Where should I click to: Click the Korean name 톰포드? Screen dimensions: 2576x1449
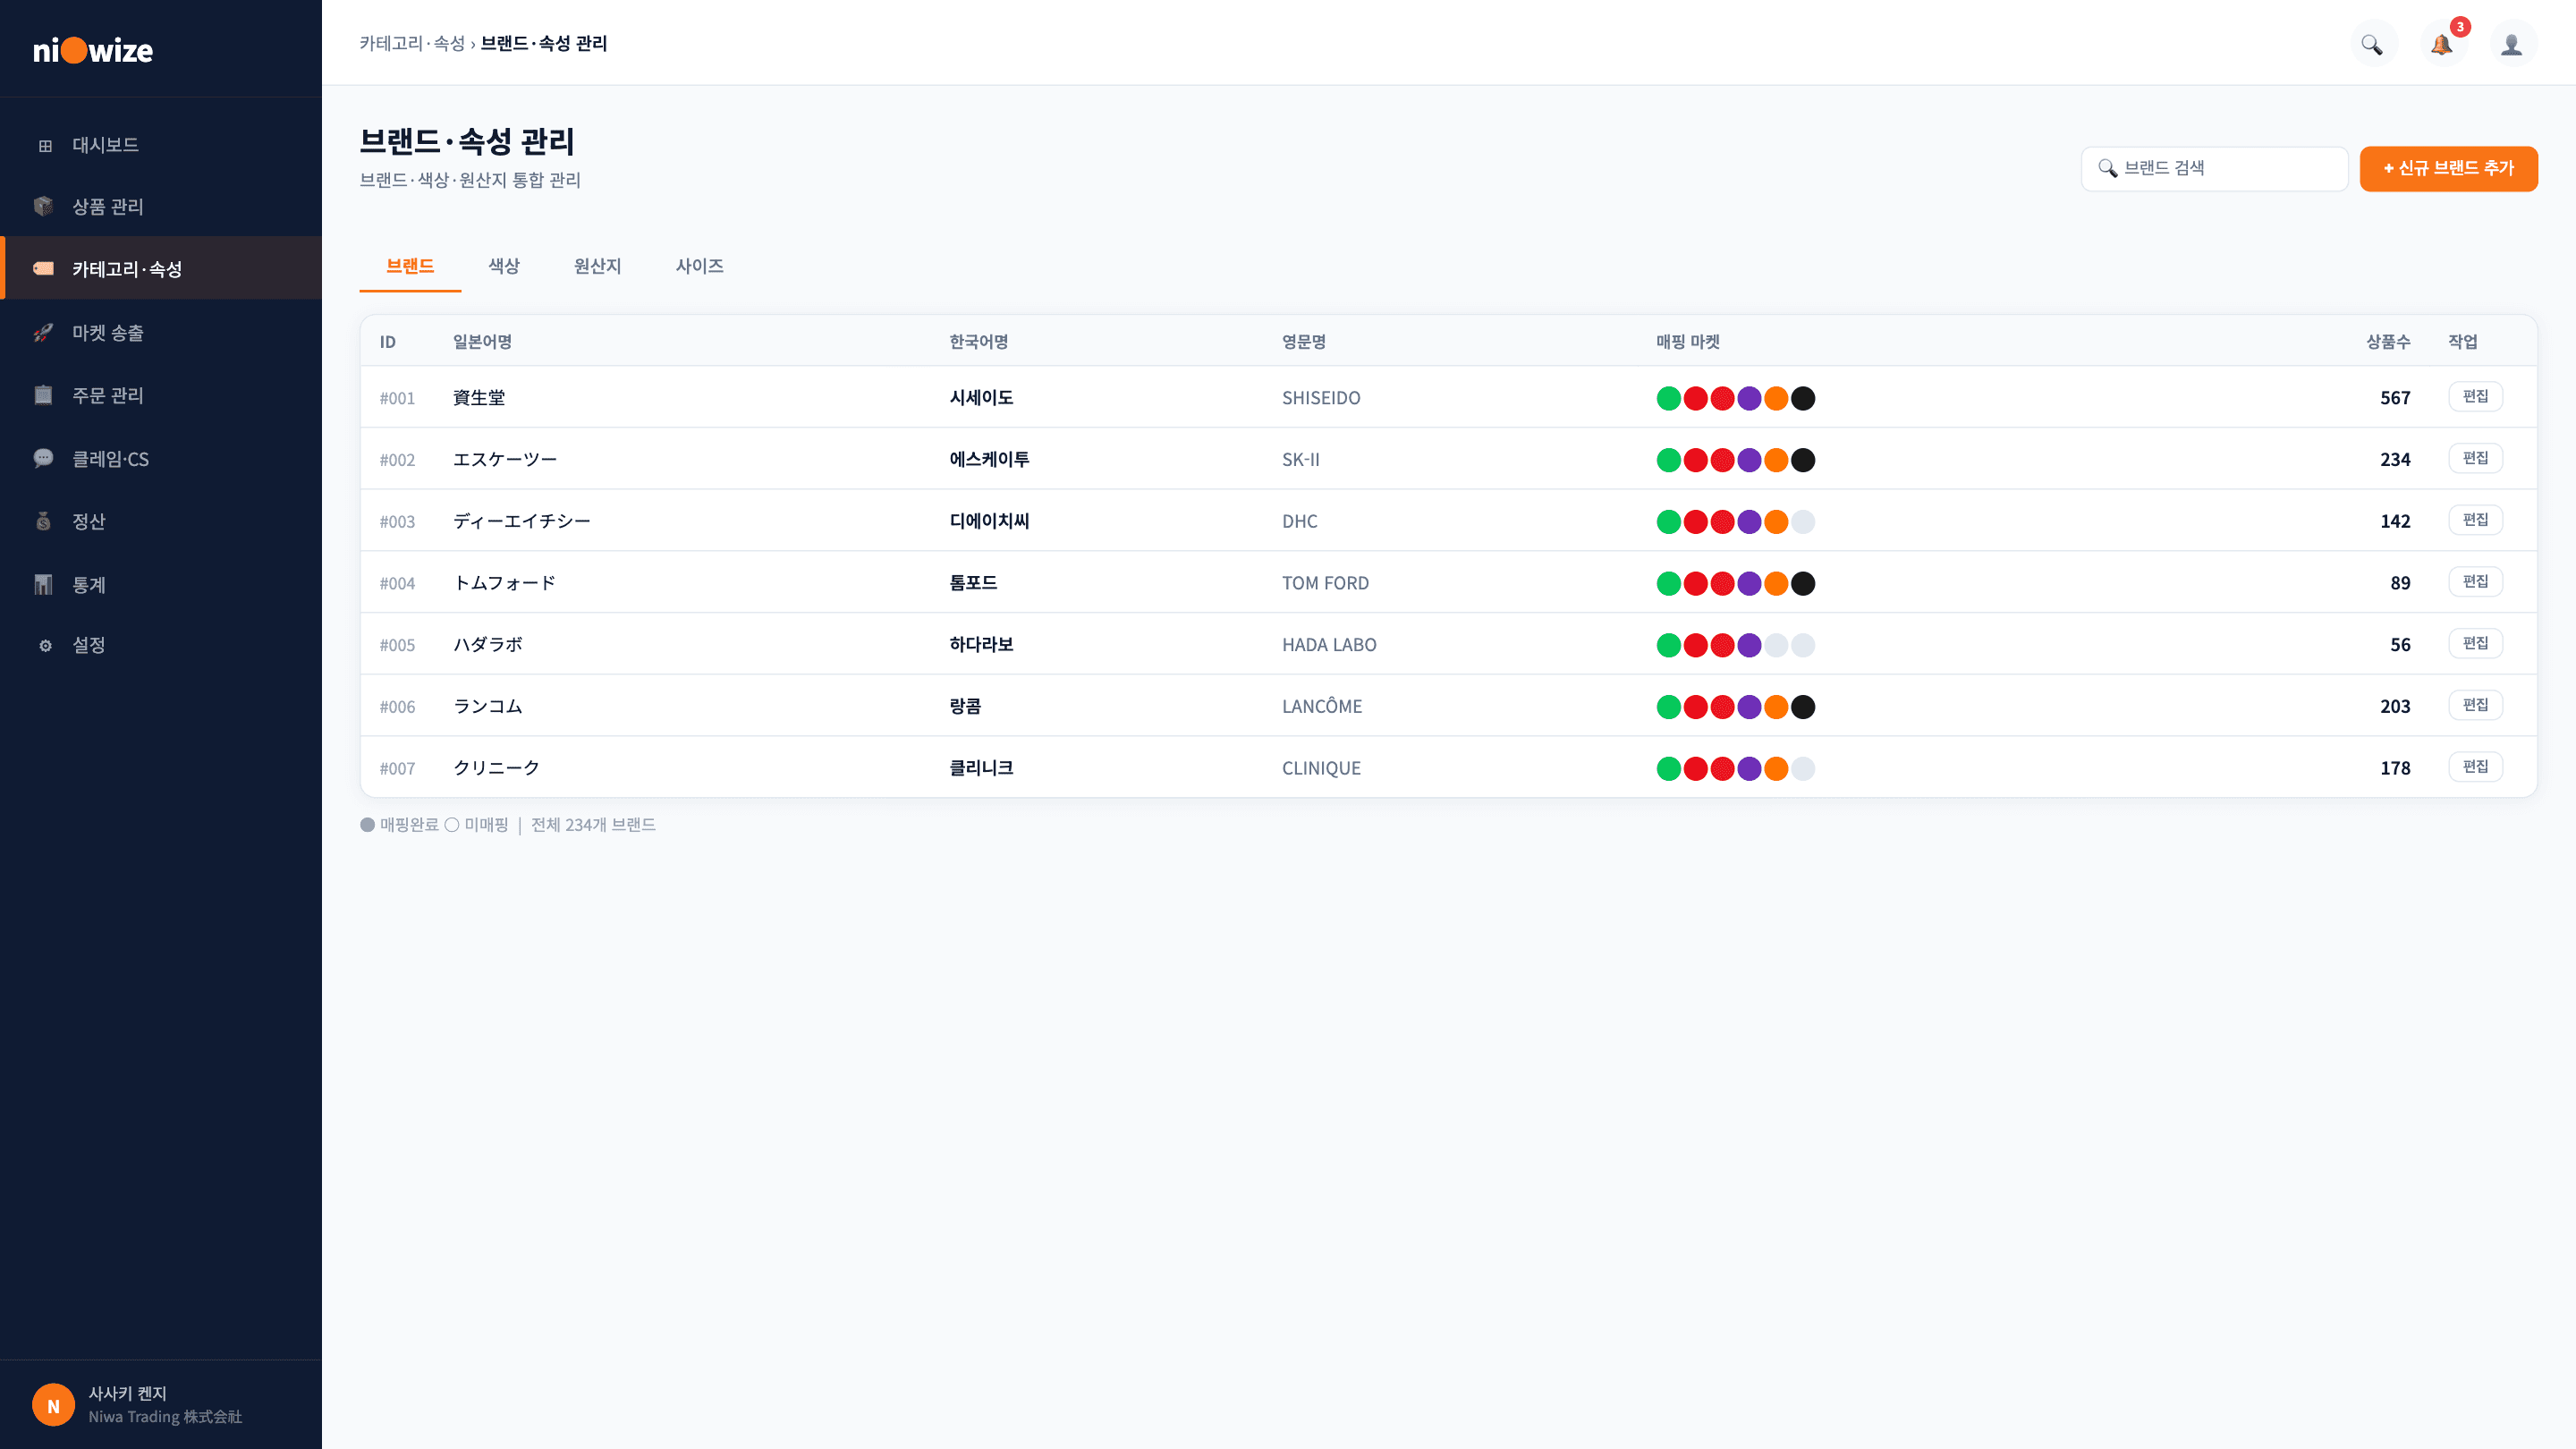tap(973, 583)
